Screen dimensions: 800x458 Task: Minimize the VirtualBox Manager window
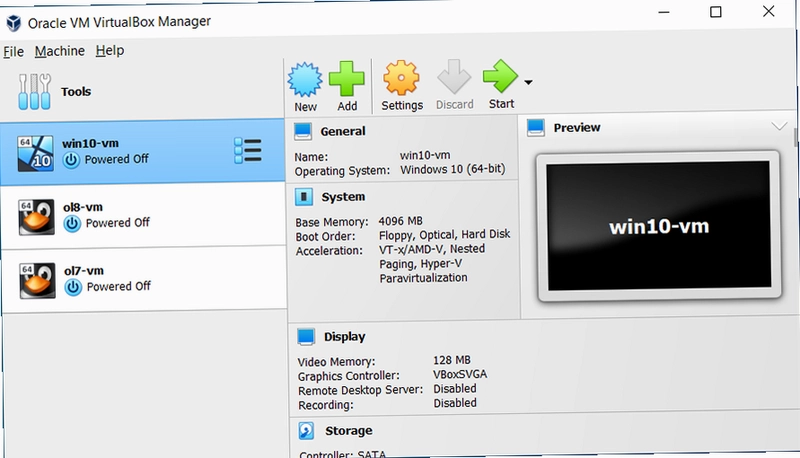coord(664,12)
